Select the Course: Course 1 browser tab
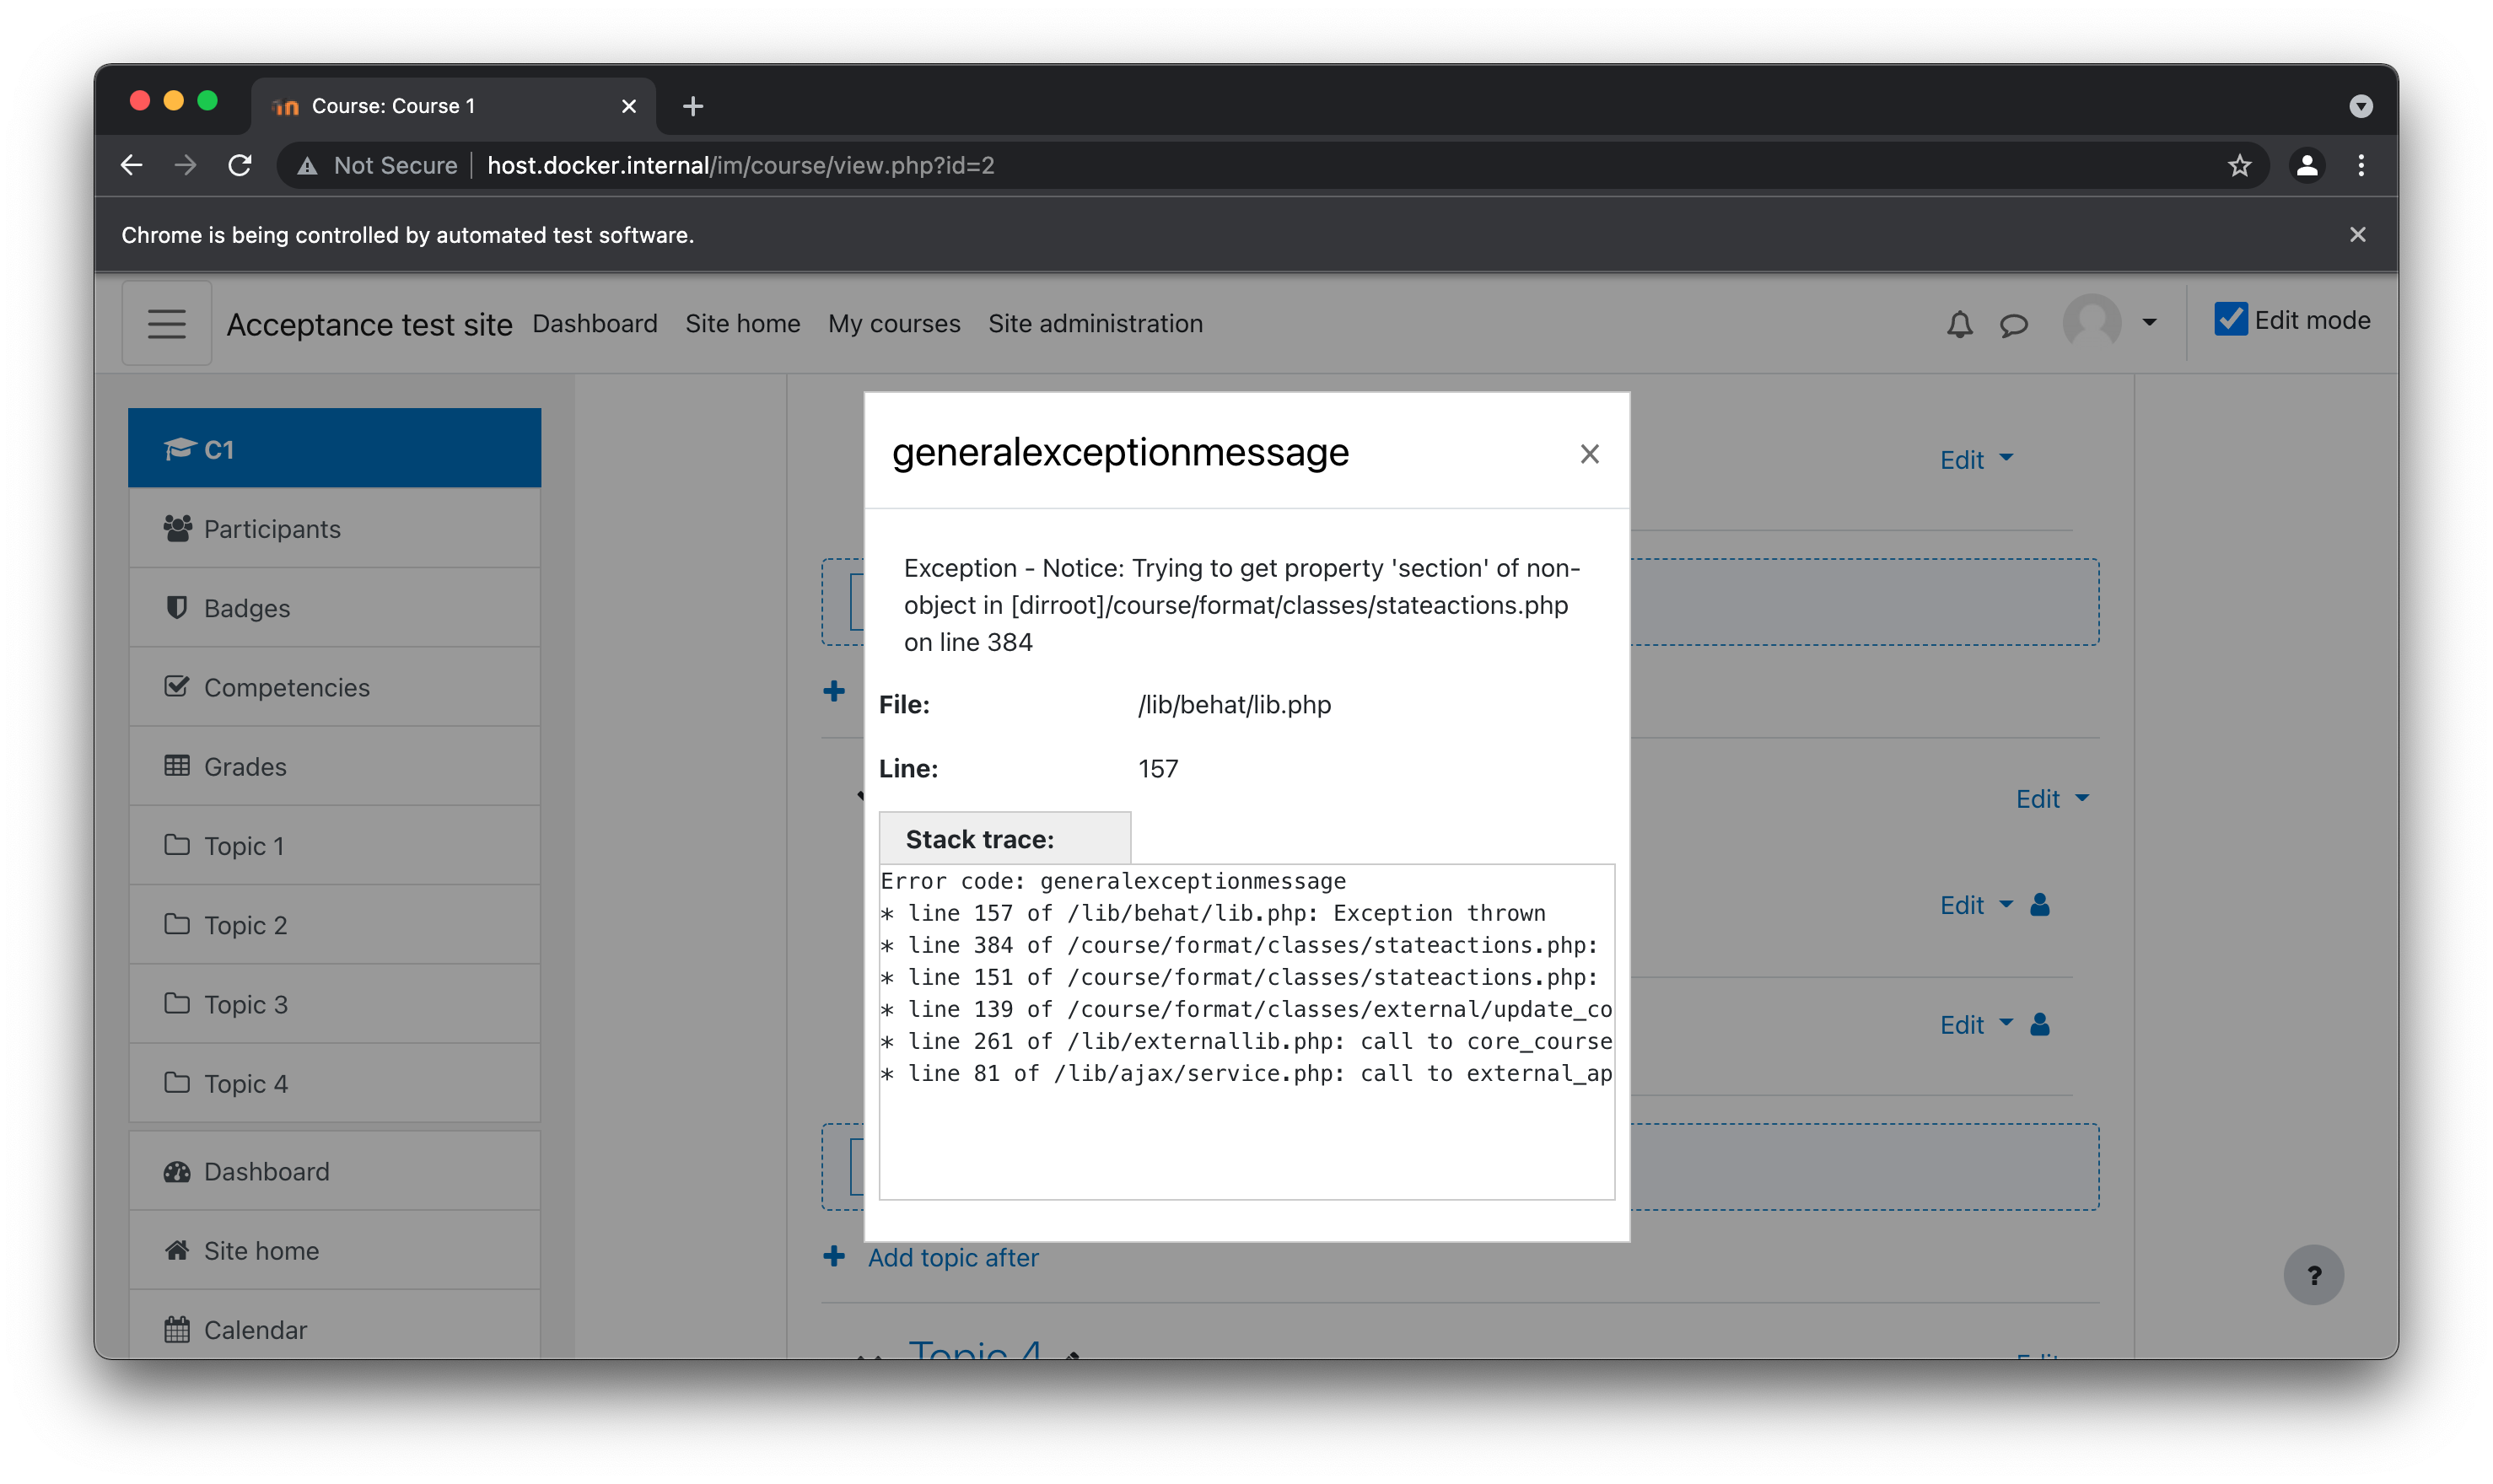 click(x=453, y=106)
